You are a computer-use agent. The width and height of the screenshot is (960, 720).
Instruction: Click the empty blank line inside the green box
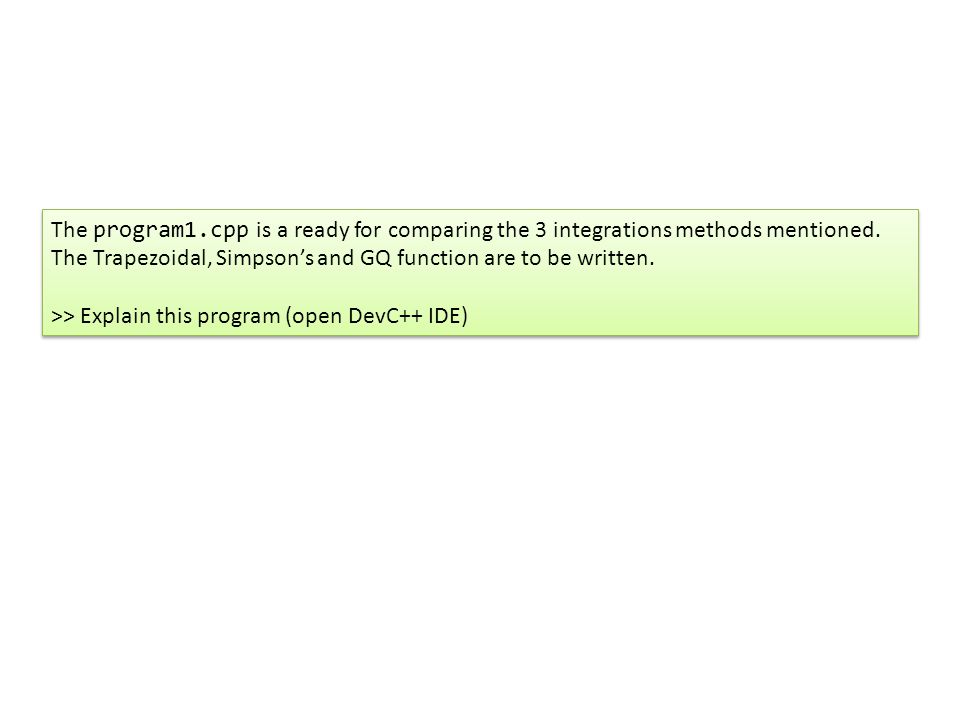click(x=480, y=287)
